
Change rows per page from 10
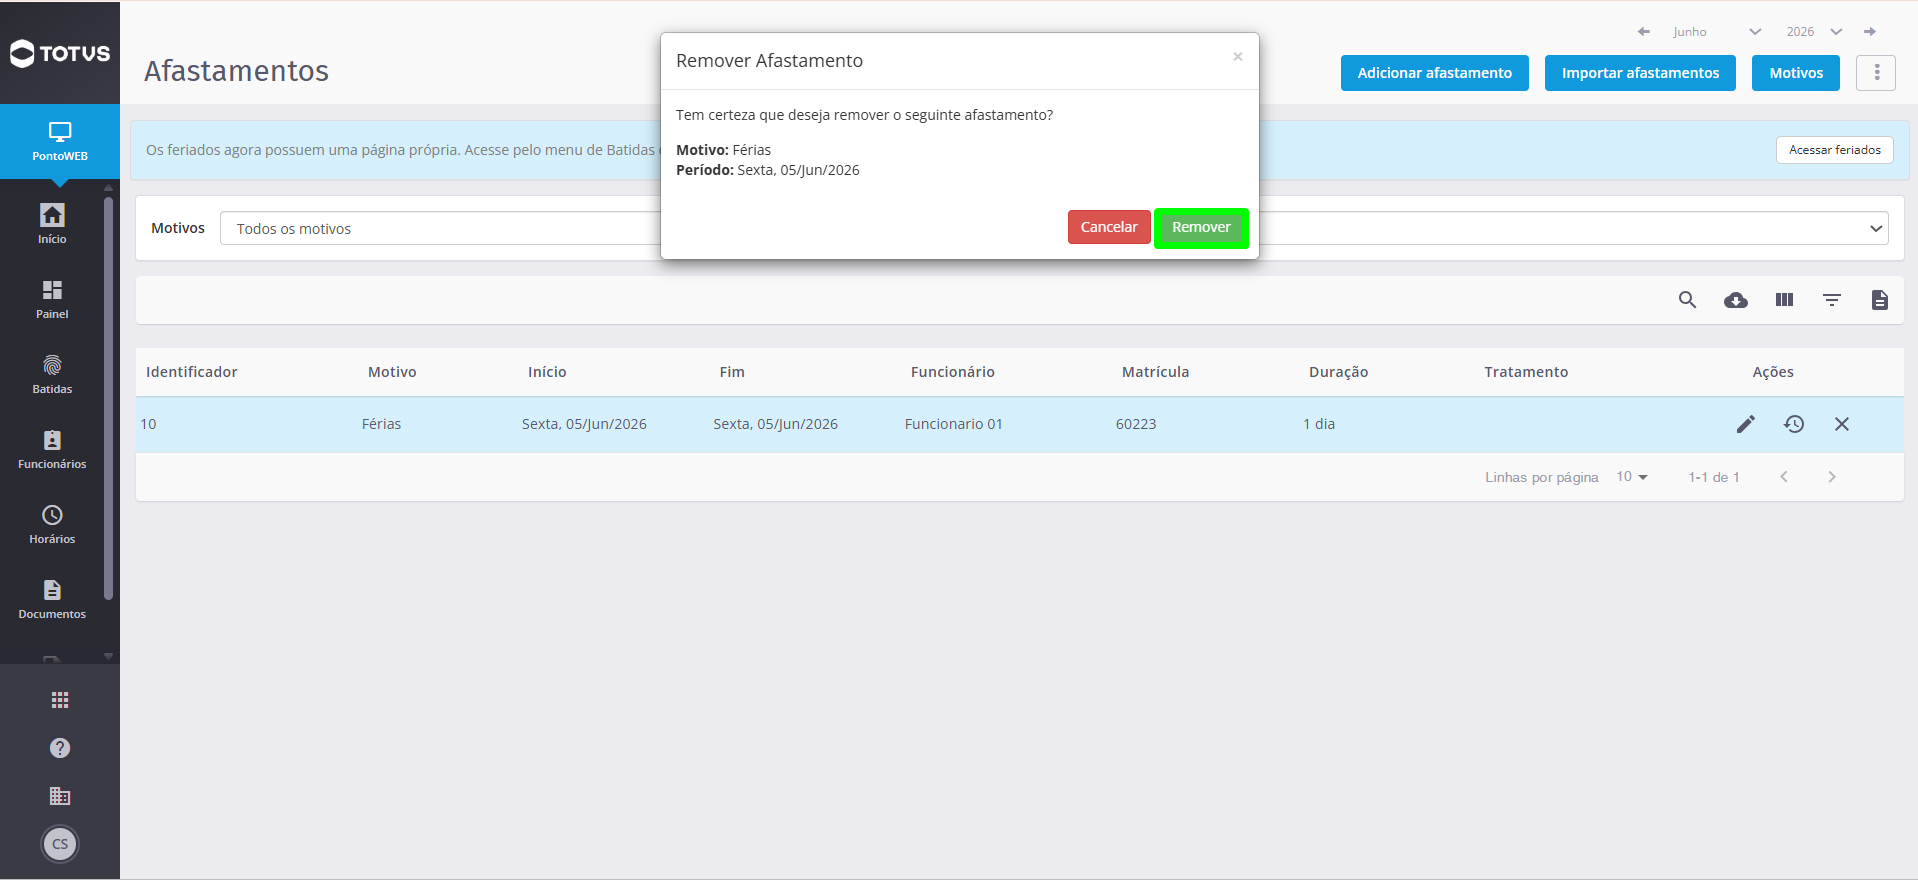[x=1632, y=477]
